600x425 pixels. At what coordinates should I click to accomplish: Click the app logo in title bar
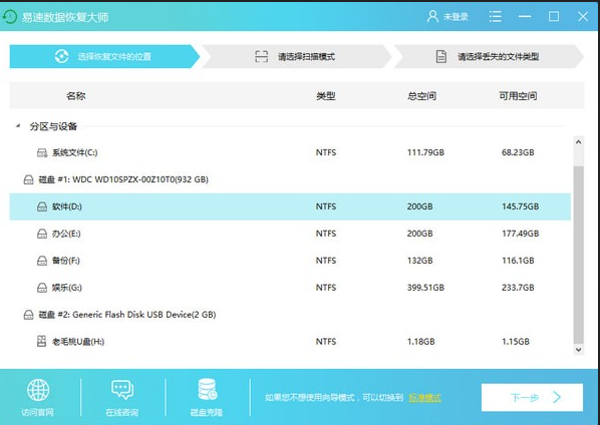pos(15,16)
